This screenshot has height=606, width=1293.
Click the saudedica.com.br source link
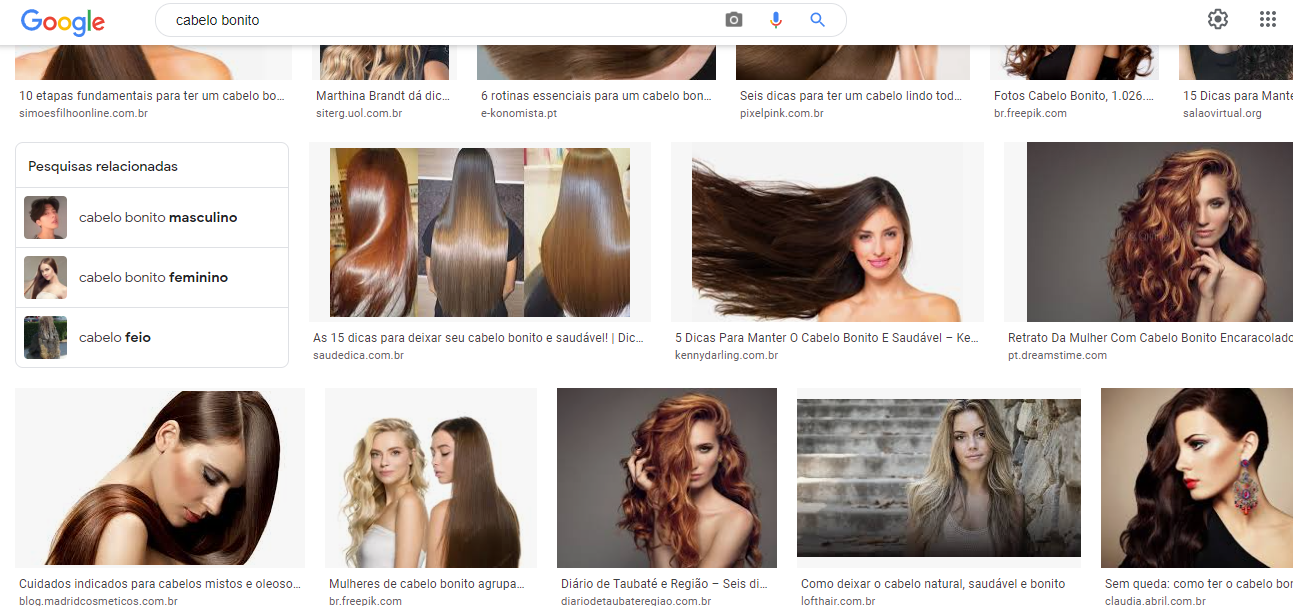coord(358,355)
